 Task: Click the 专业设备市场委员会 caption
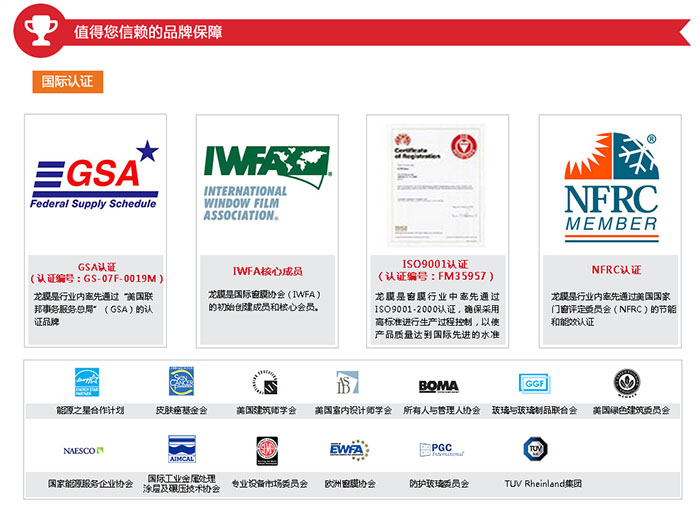pyautogui.click(x=270, y=483)
